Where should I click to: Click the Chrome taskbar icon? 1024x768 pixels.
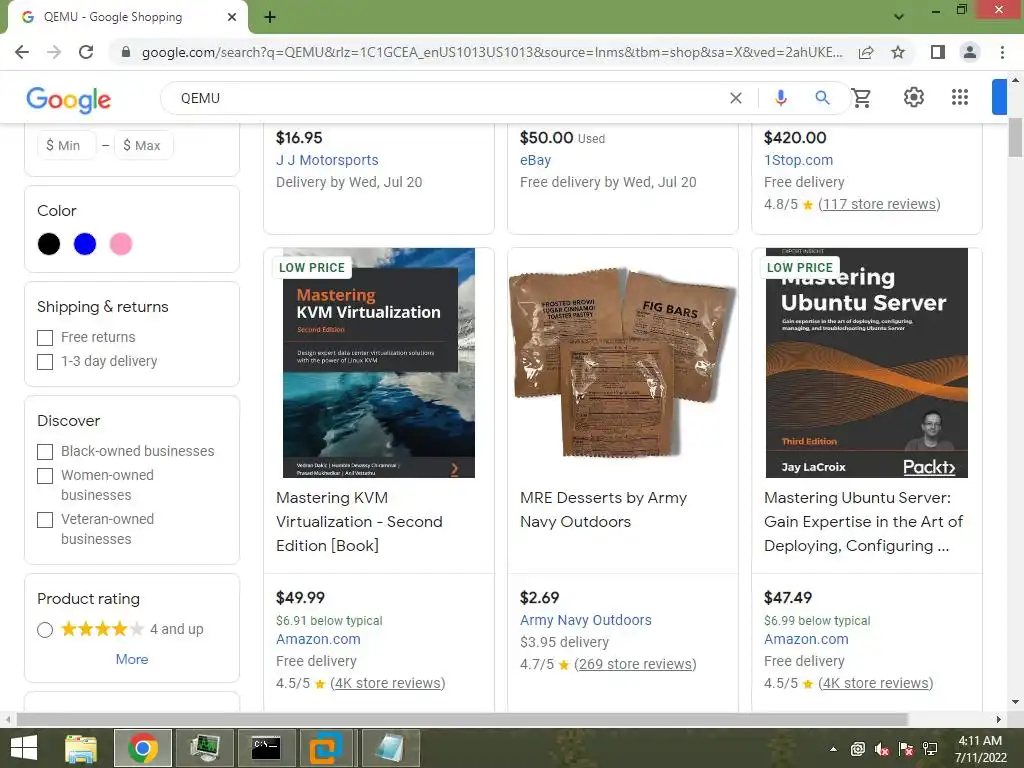(143, 748)
